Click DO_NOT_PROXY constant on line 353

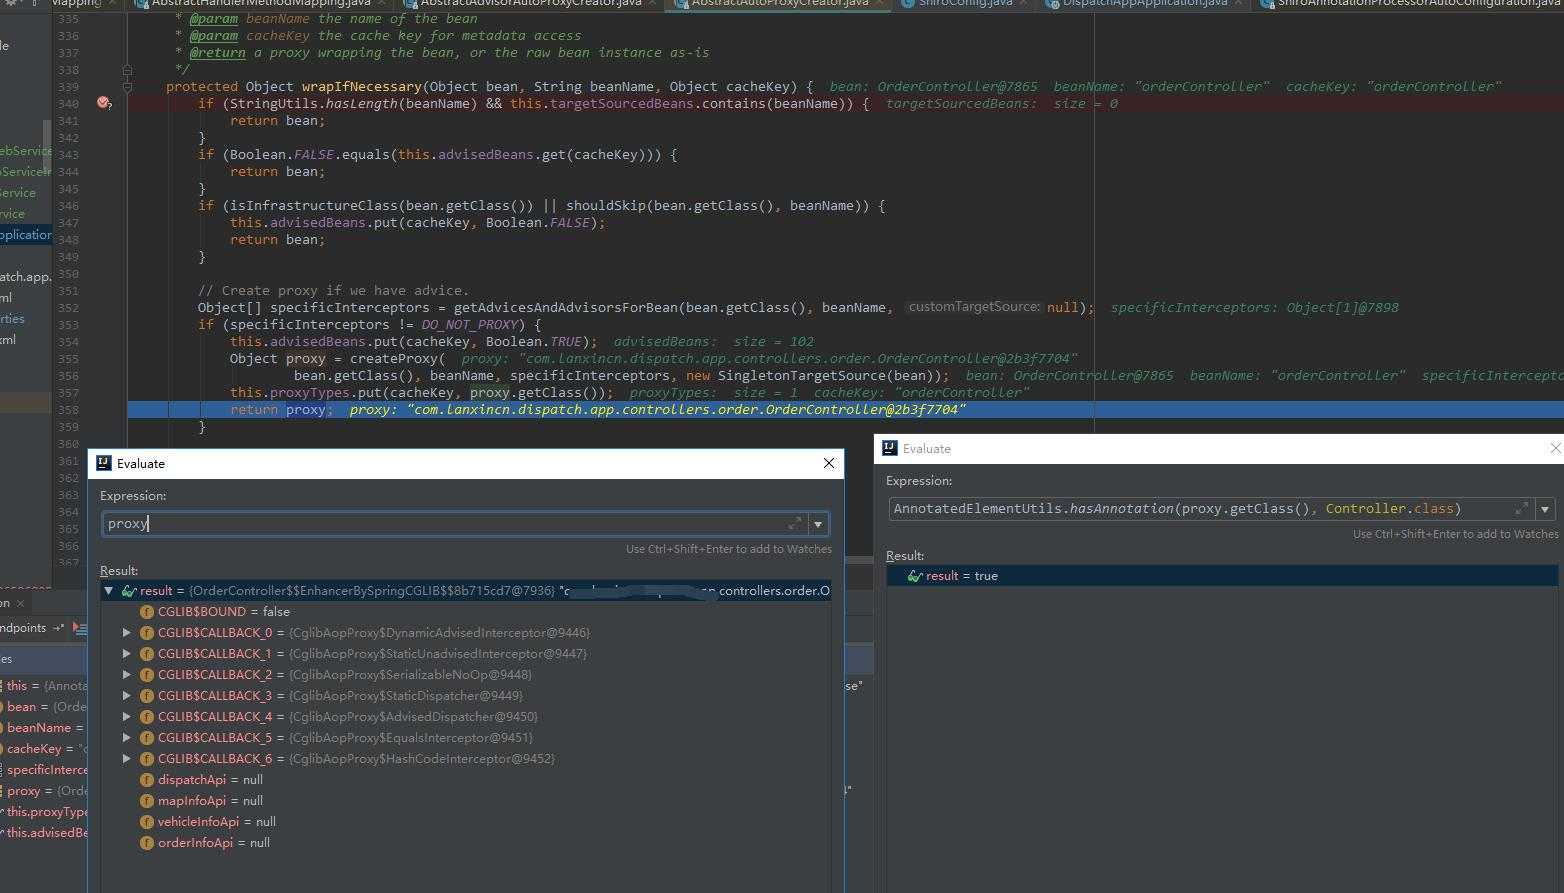(x=470, y=325)
